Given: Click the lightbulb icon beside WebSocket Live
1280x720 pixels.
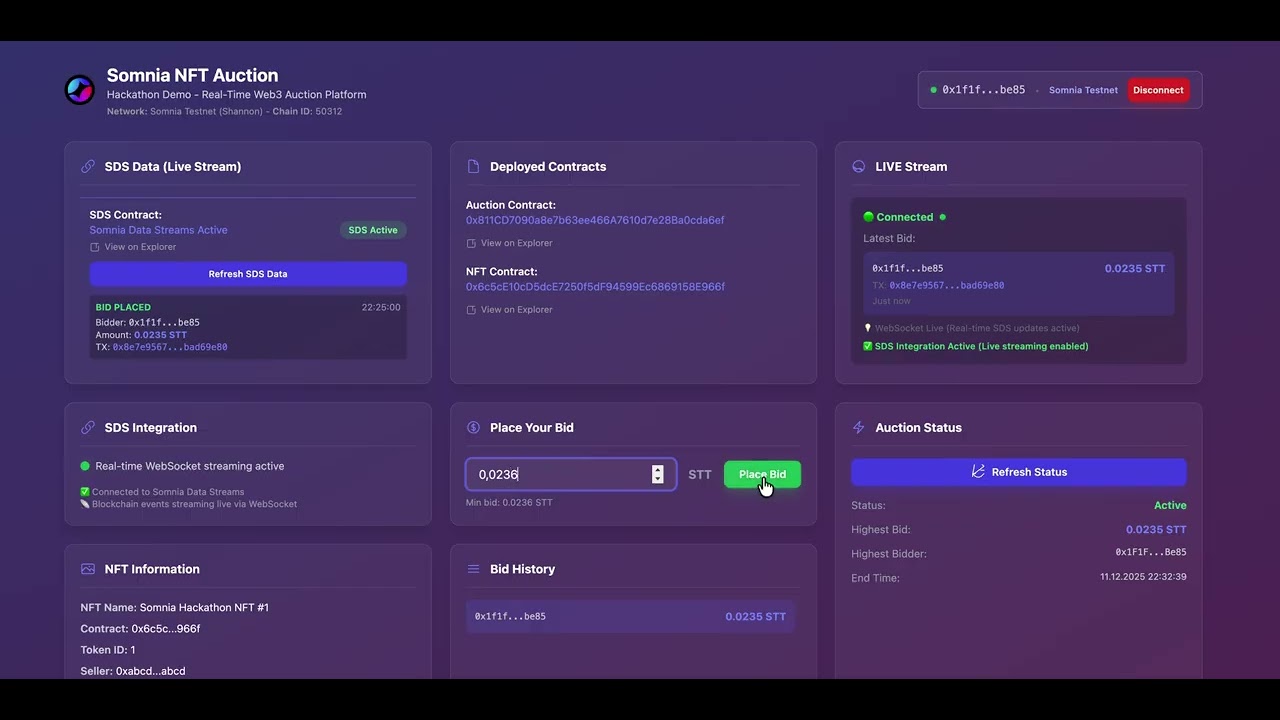Looking at the screenshot, I should 868,328.
